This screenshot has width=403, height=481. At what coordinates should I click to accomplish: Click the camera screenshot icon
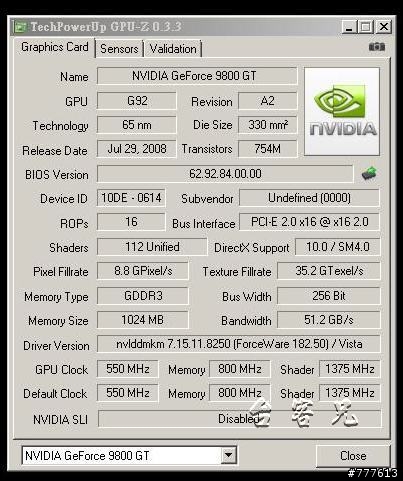pyautogui.click(x=377, y=47)
